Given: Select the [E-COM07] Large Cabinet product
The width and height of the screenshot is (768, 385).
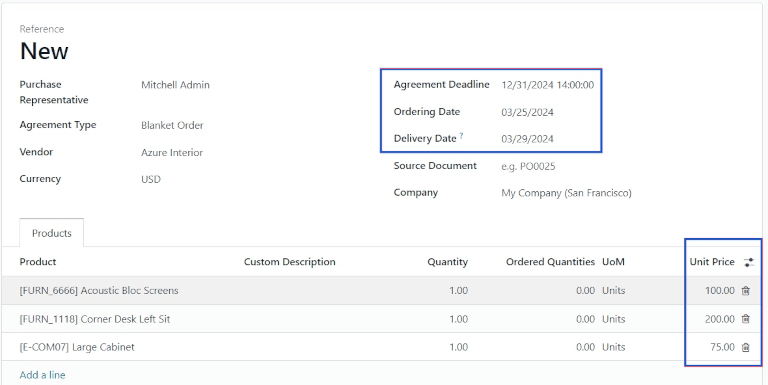Looking at the screenshot, I should (x=77, y=347).
